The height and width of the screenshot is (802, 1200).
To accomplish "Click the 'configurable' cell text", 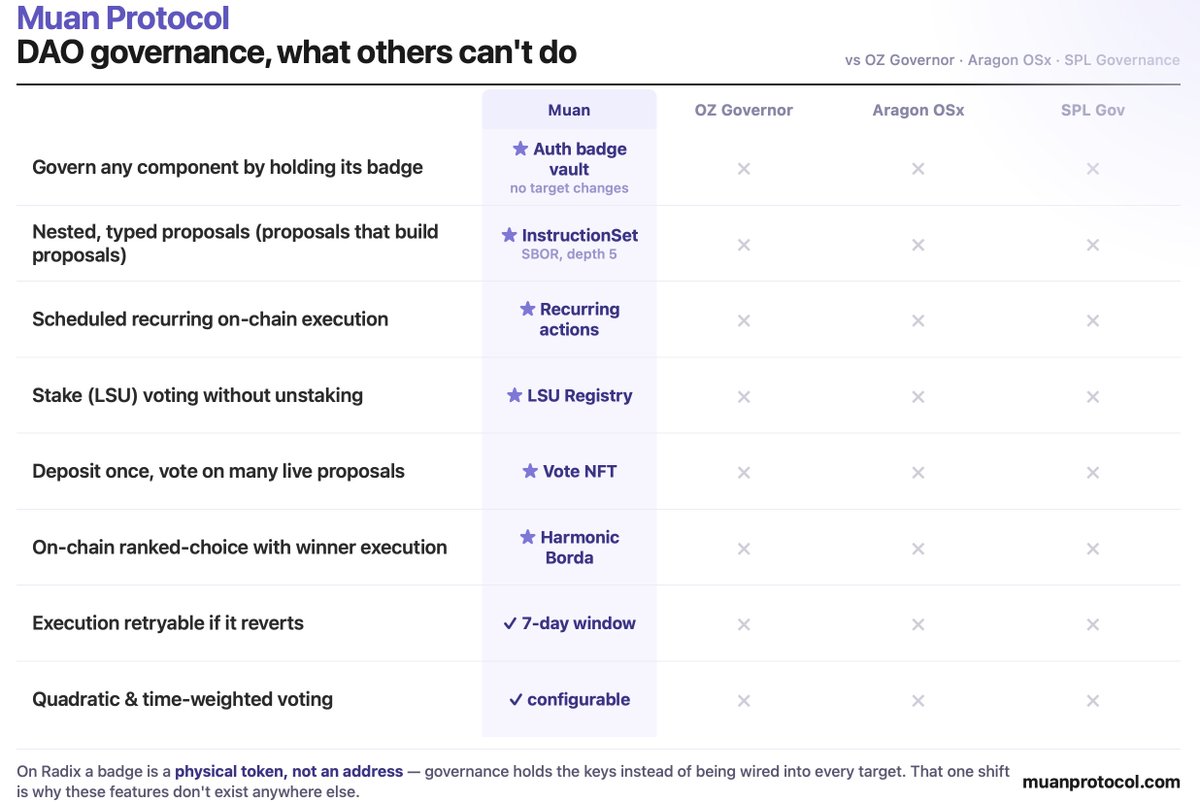I will coord(579,699).
